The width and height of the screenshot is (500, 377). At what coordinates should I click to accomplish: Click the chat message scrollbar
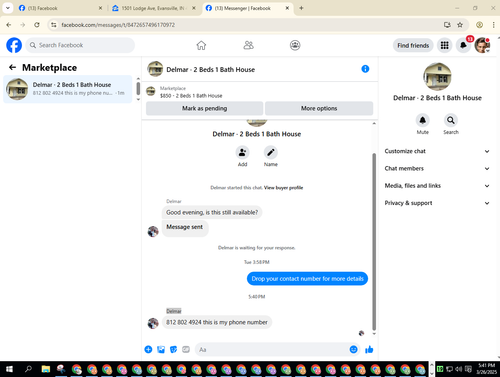pos(374,242)
